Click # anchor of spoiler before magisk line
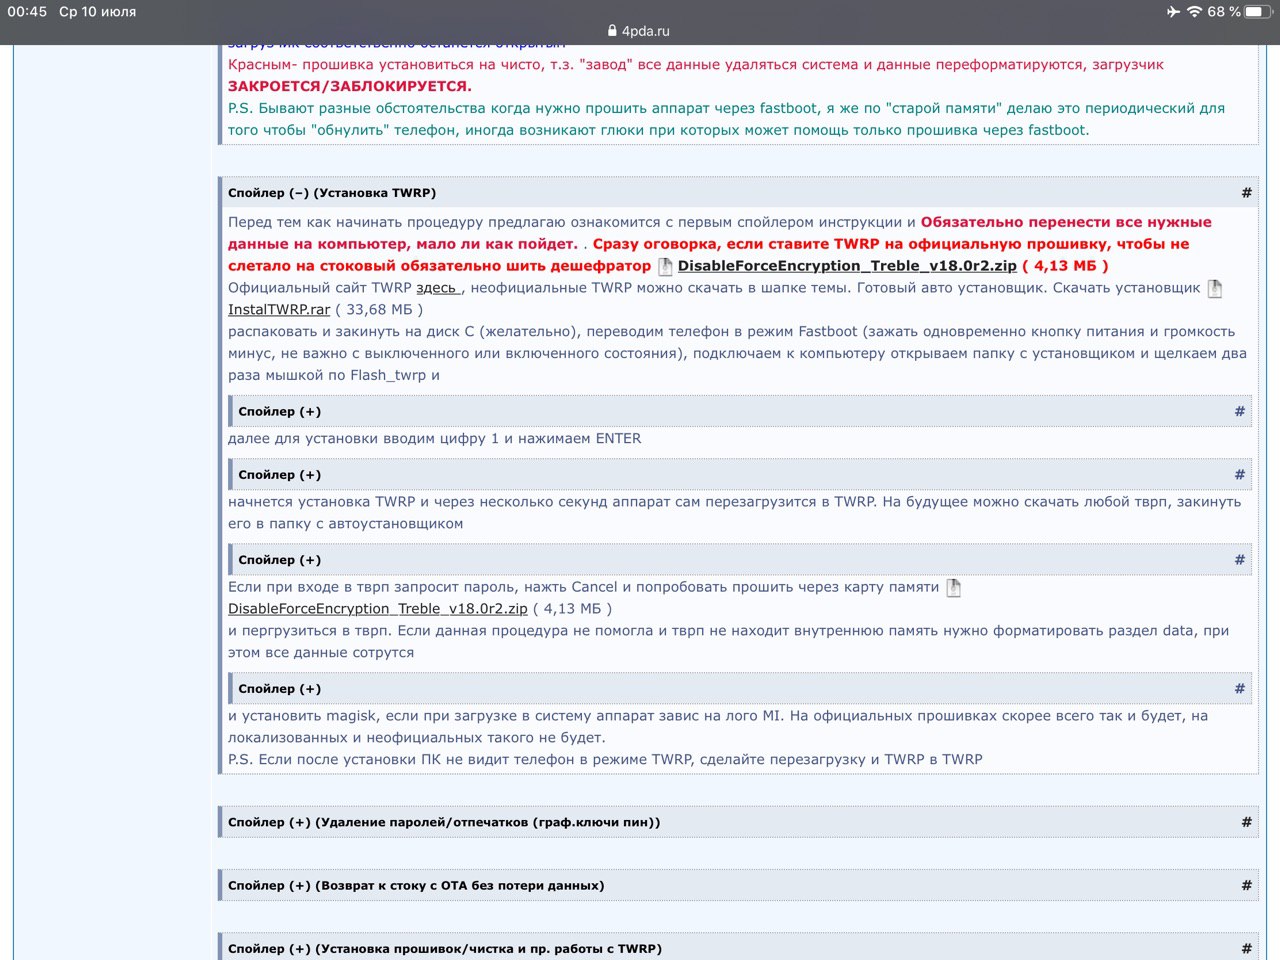This screenshot has width=1280, height=960. pos(1239,689)
